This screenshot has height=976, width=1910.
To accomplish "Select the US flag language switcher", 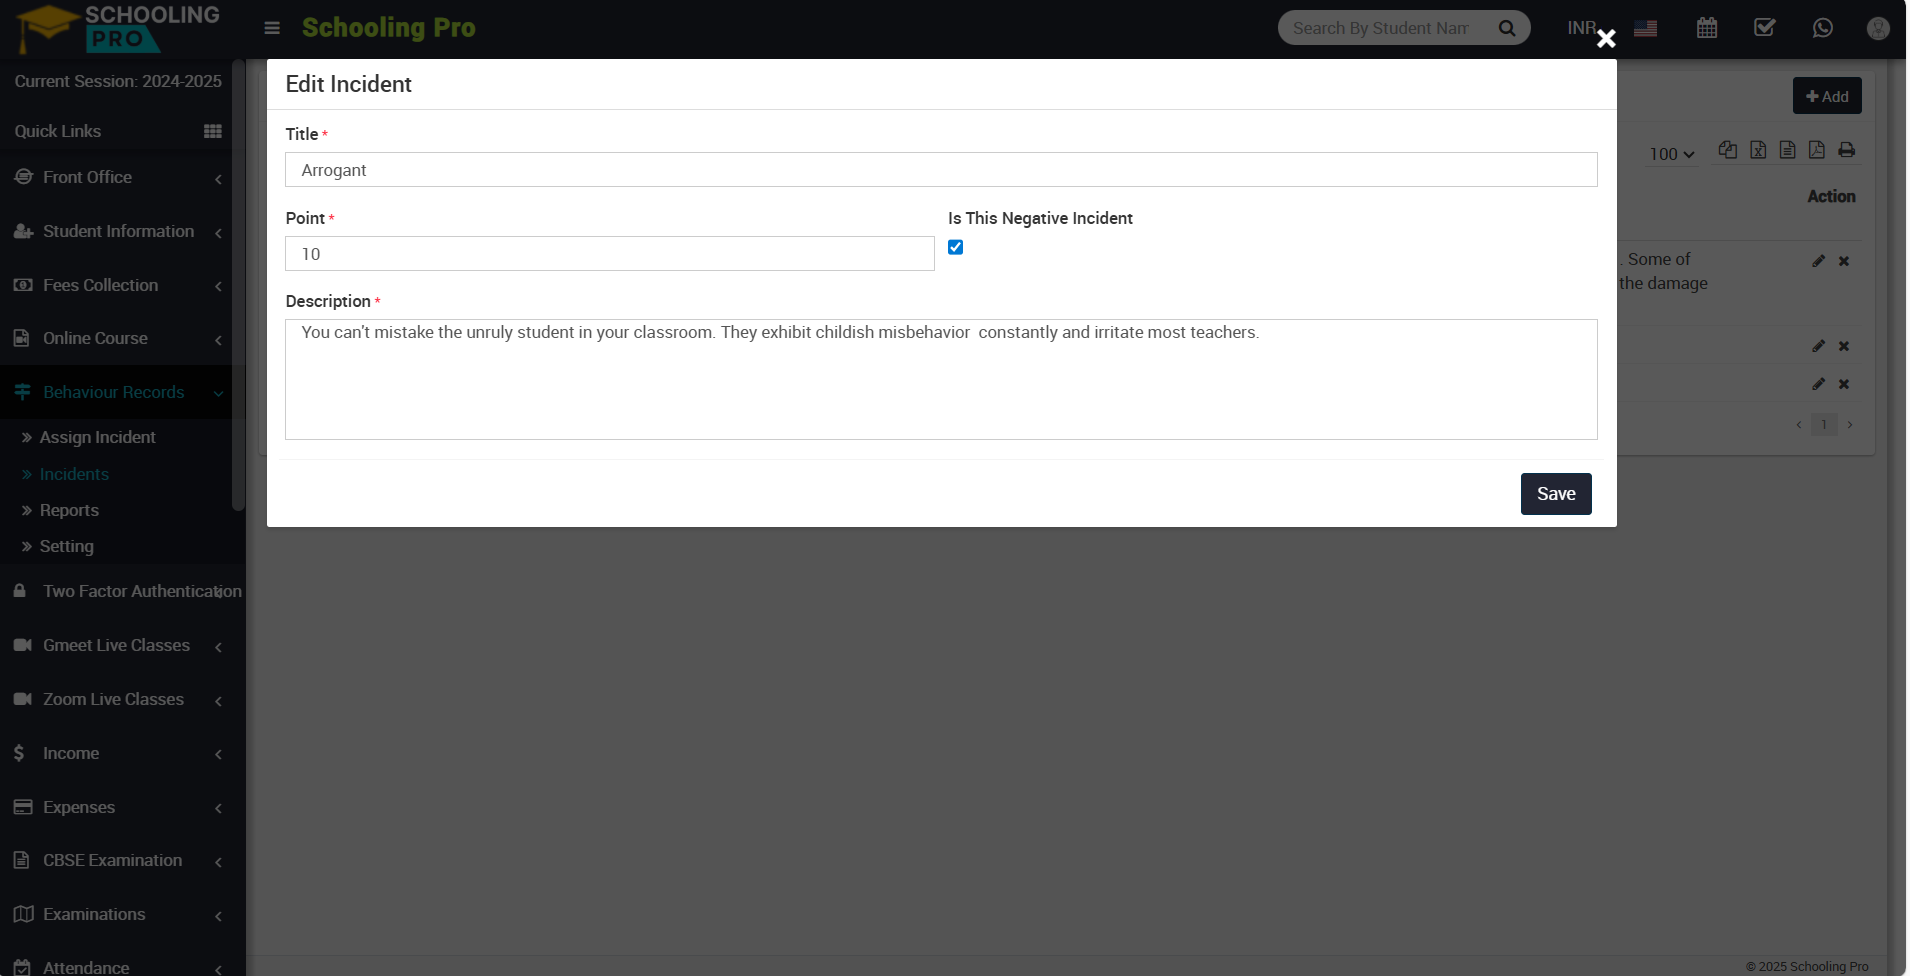I will click(x=1646, y=29).
